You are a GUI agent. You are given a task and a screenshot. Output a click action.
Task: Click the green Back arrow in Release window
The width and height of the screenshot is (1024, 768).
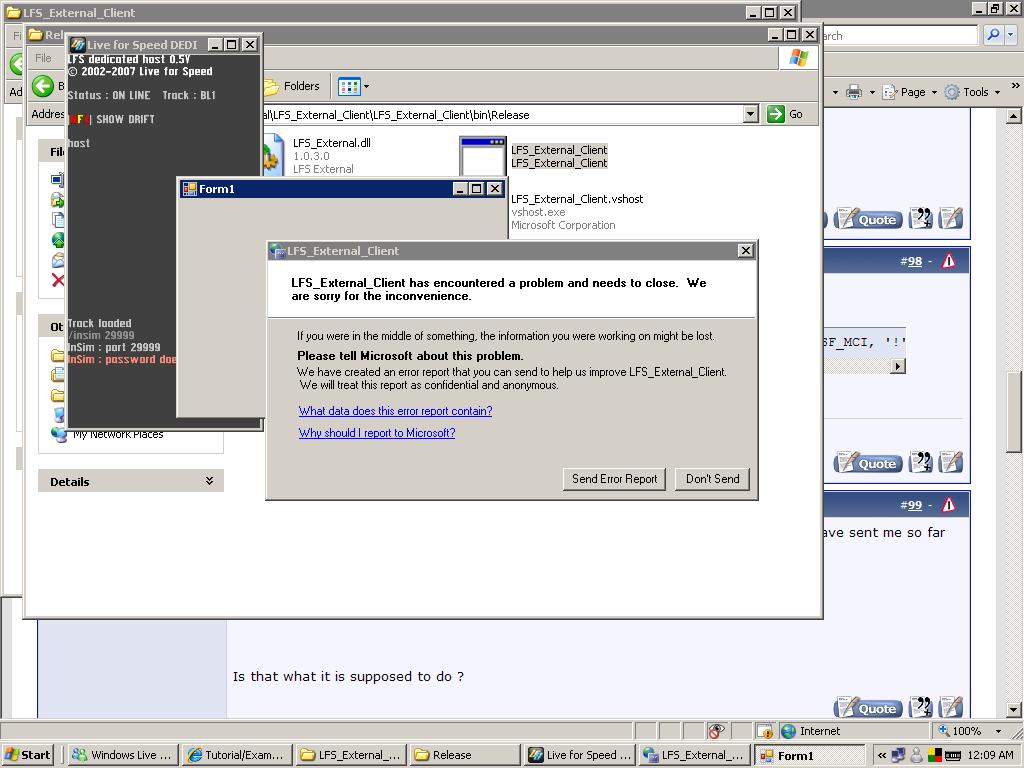[x=43, y=86]
